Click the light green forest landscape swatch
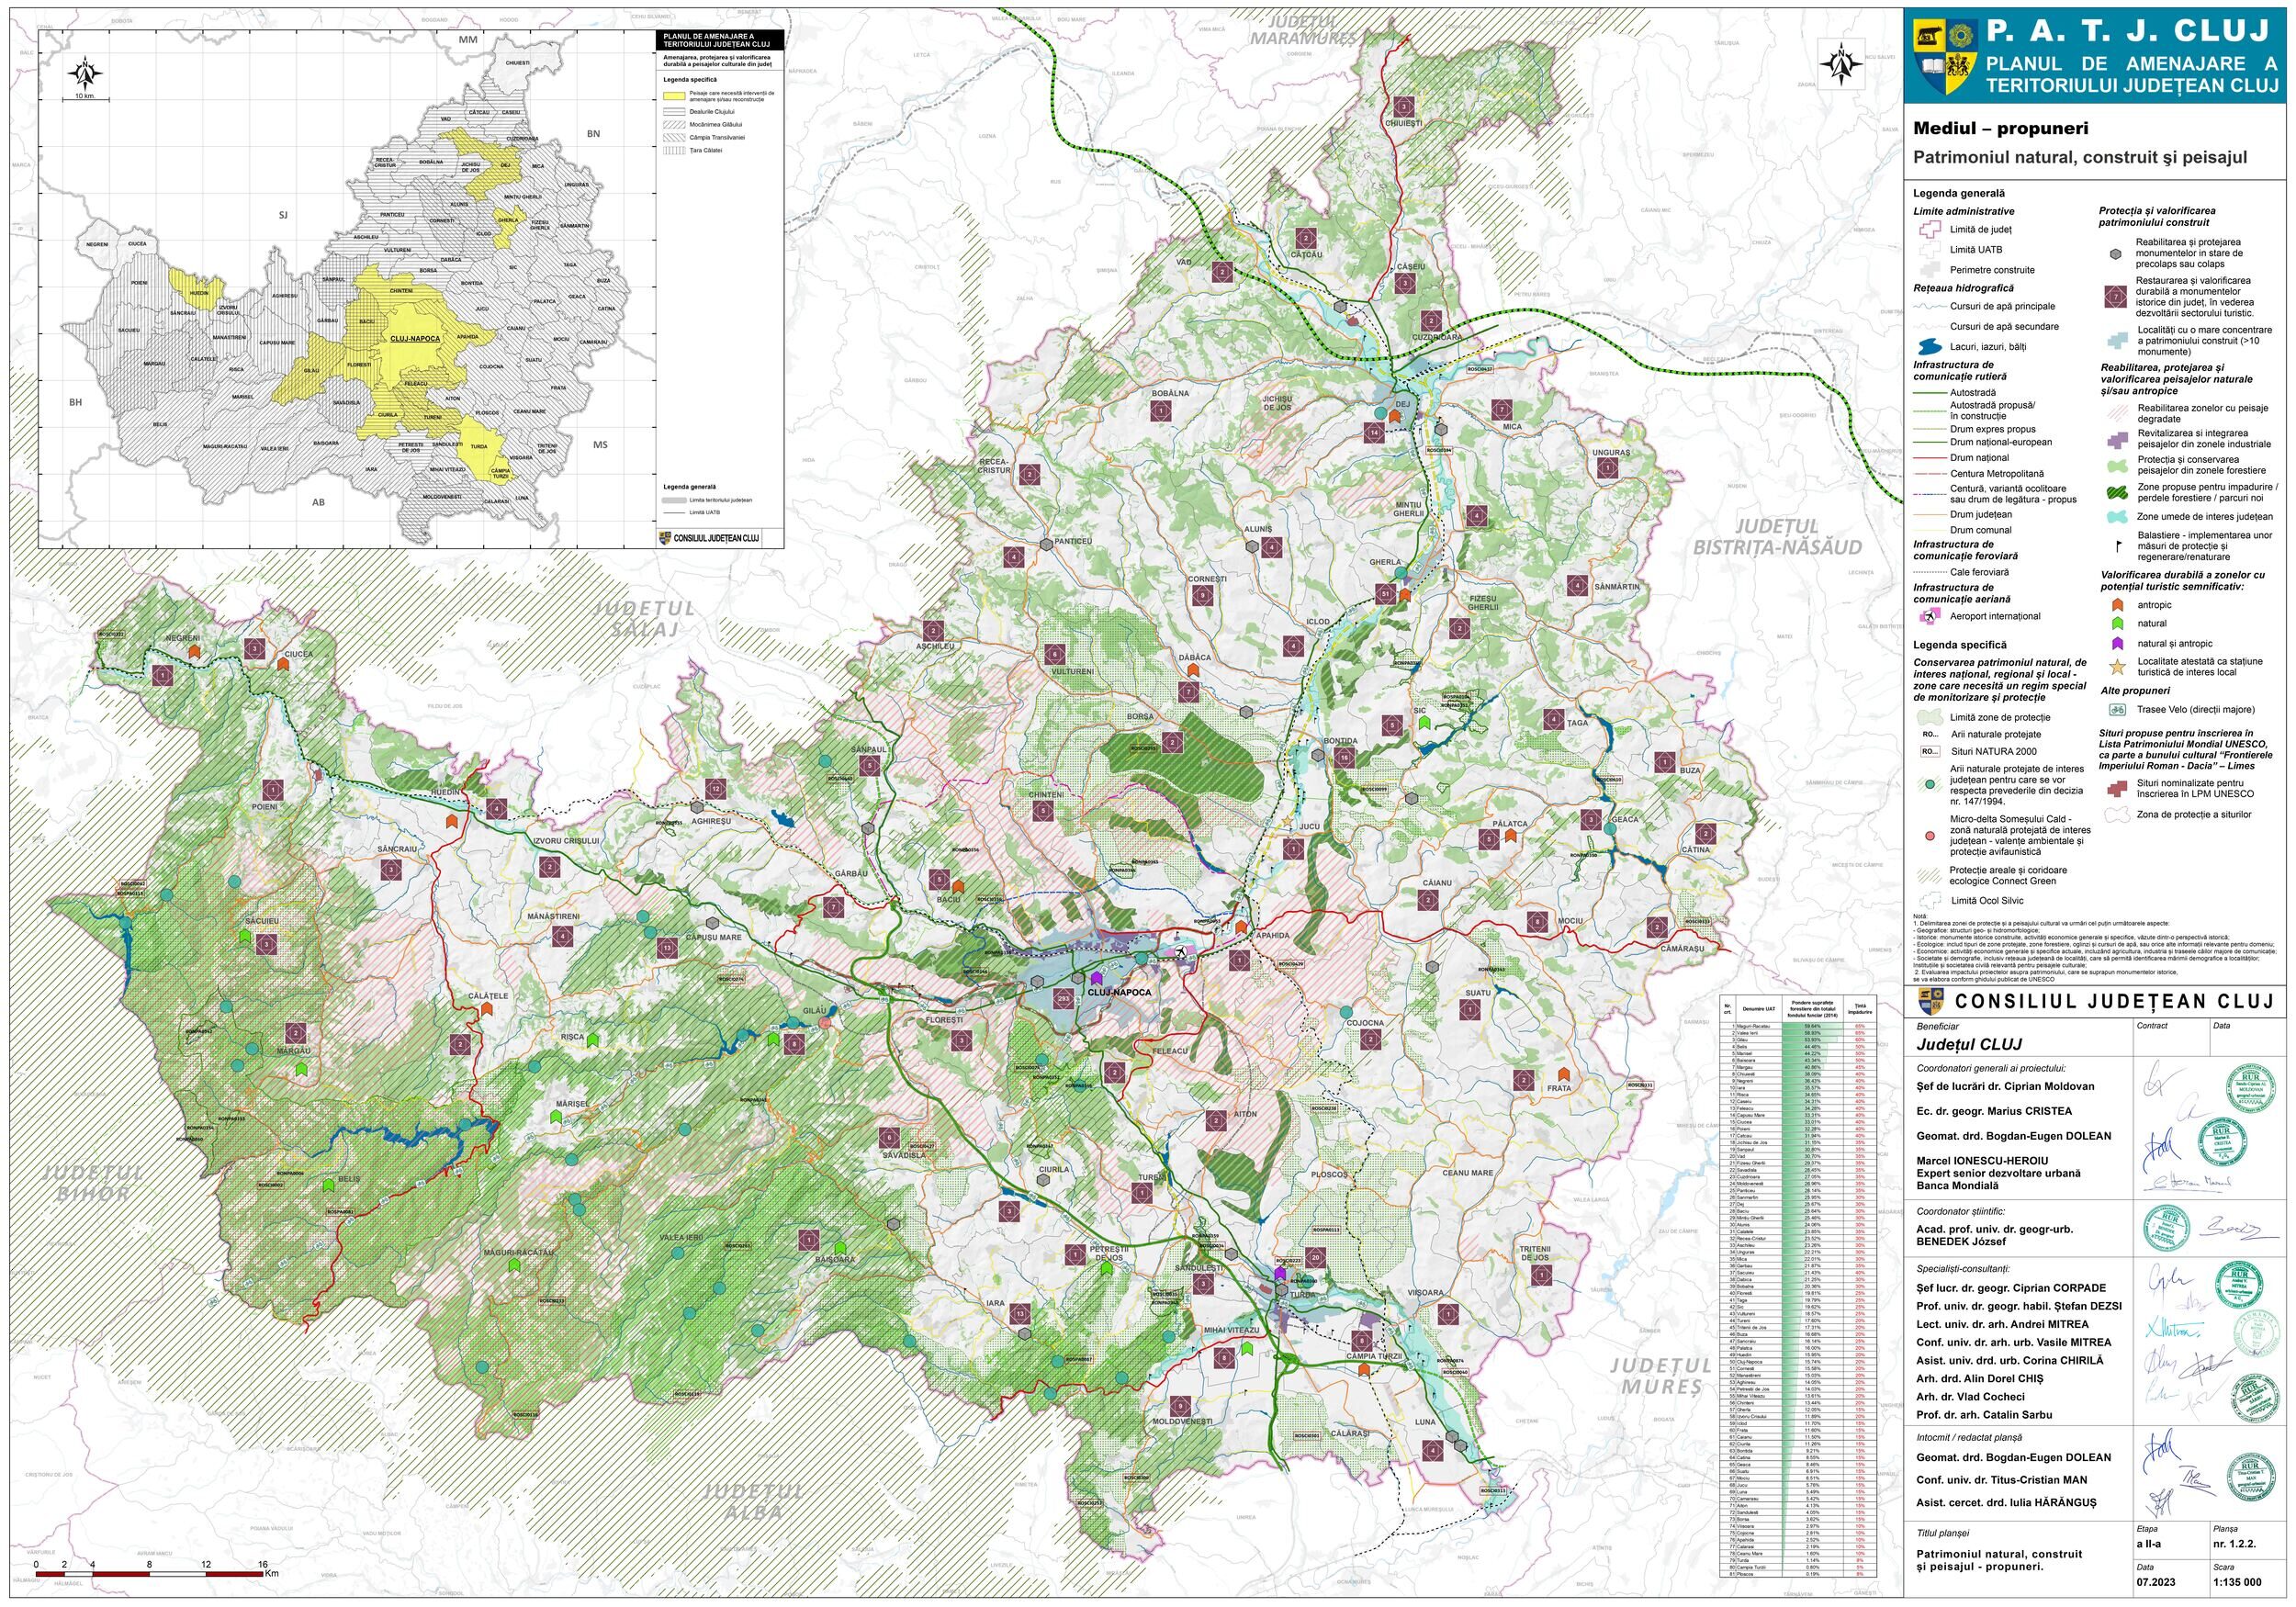The width and height of the screenshot is (2296, 1607). coord(2117,465)
